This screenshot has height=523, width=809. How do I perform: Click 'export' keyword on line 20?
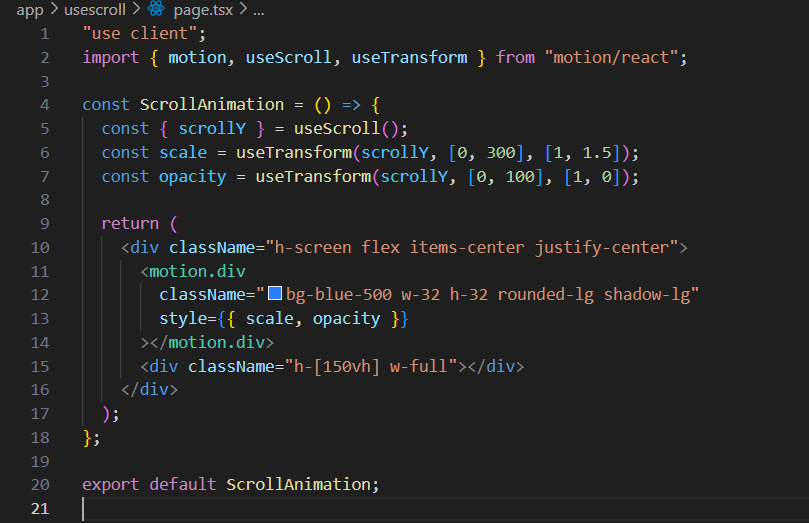click(111, 484)
